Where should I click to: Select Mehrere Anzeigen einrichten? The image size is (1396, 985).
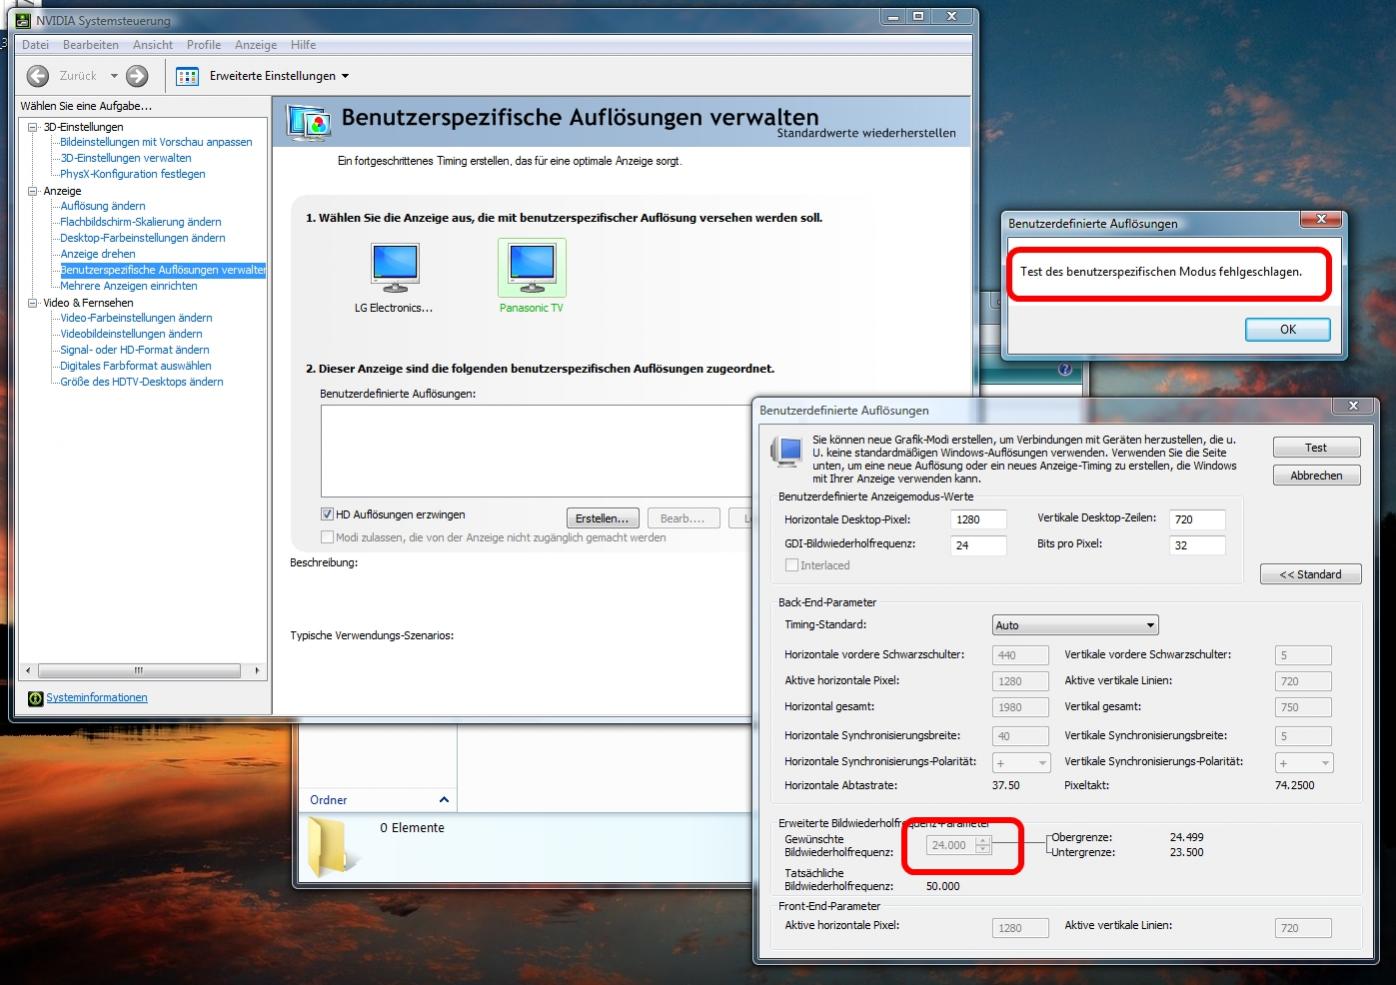point(129,286)
